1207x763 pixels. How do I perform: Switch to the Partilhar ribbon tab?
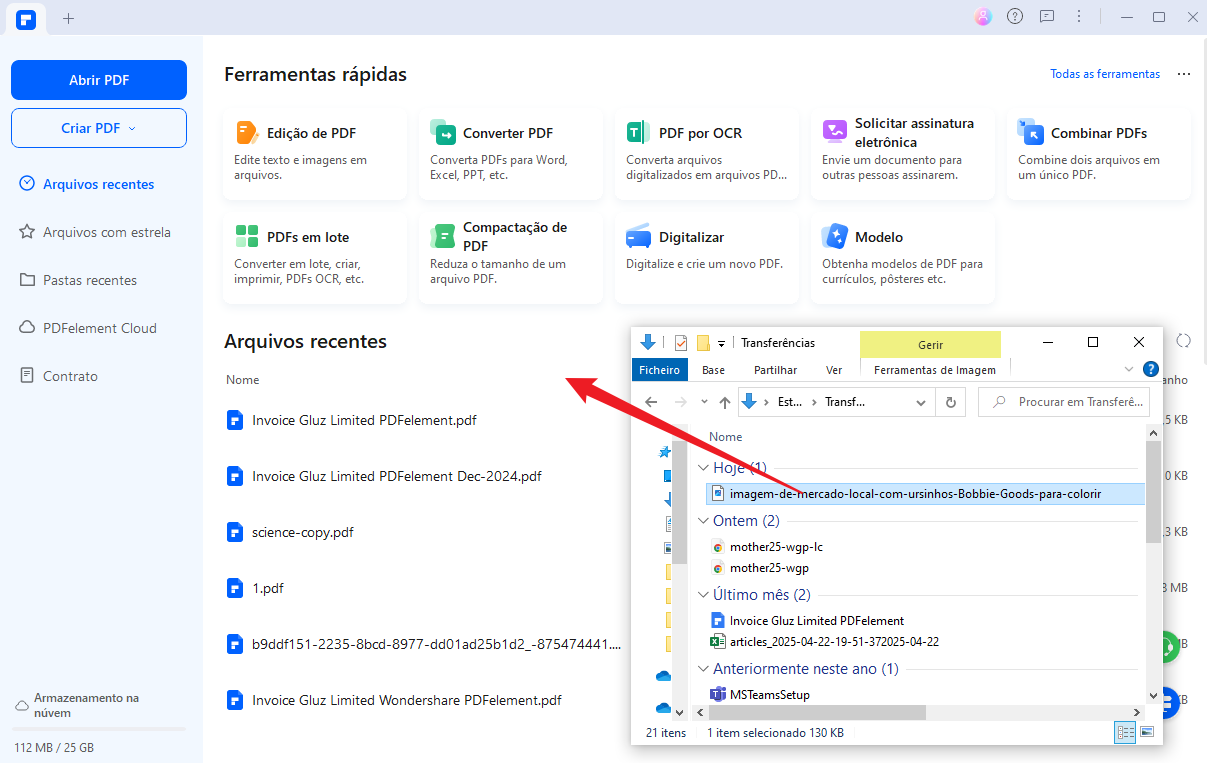click(x=776, y=369)
